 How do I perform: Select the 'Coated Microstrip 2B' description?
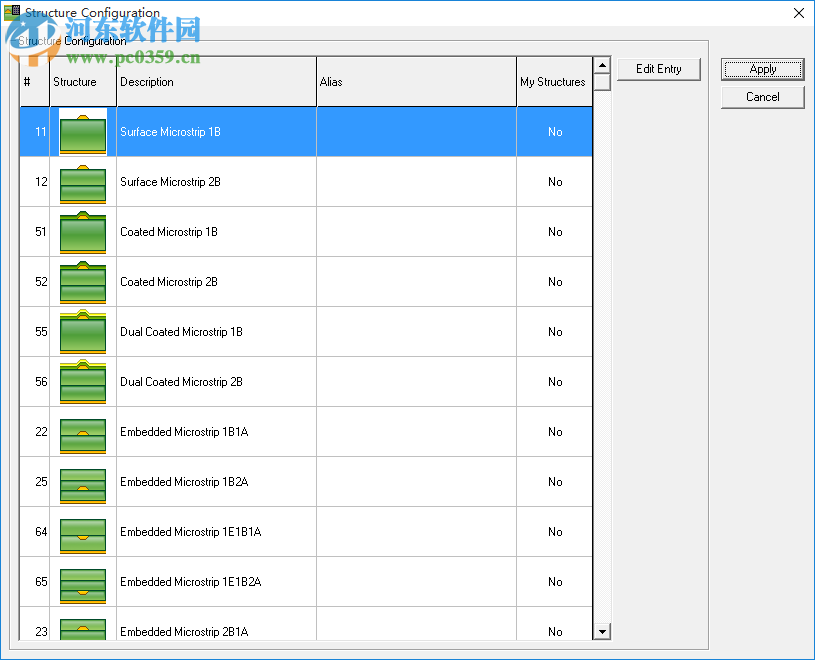(168, 282)
